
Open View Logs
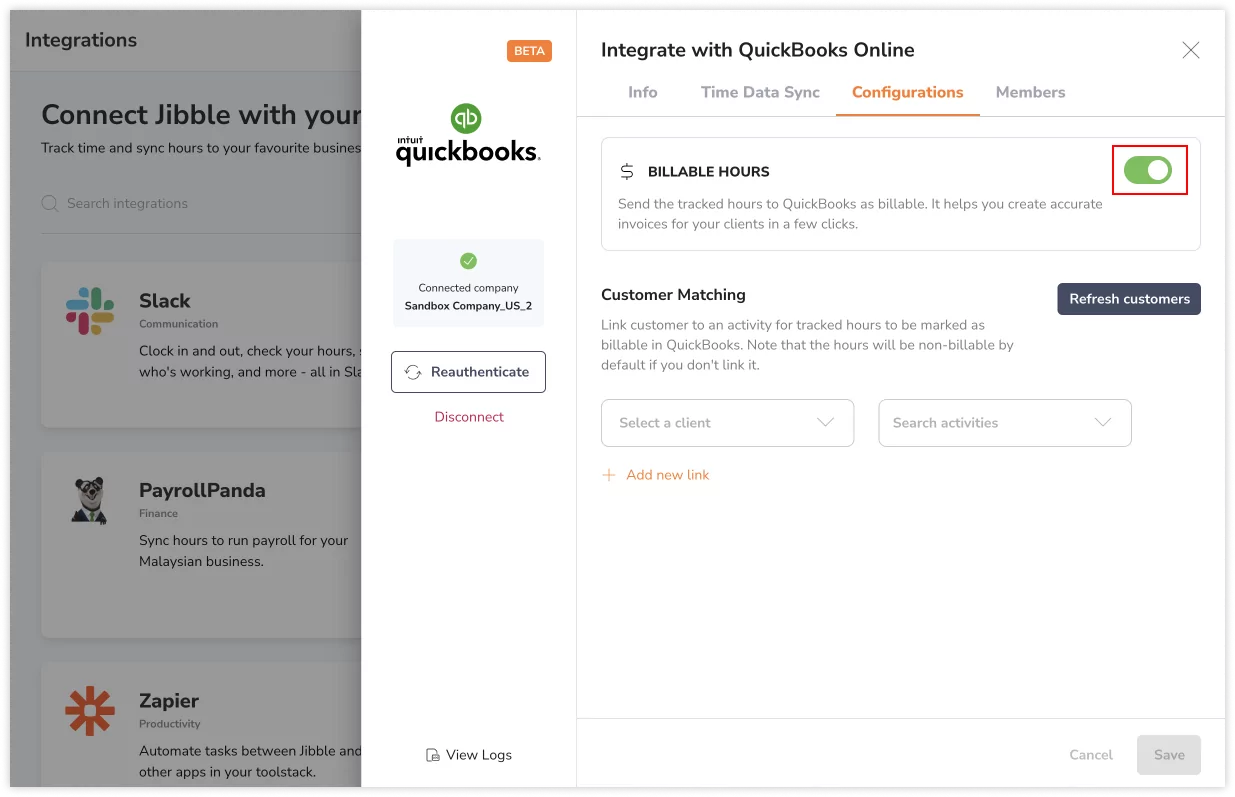point(468,755)
